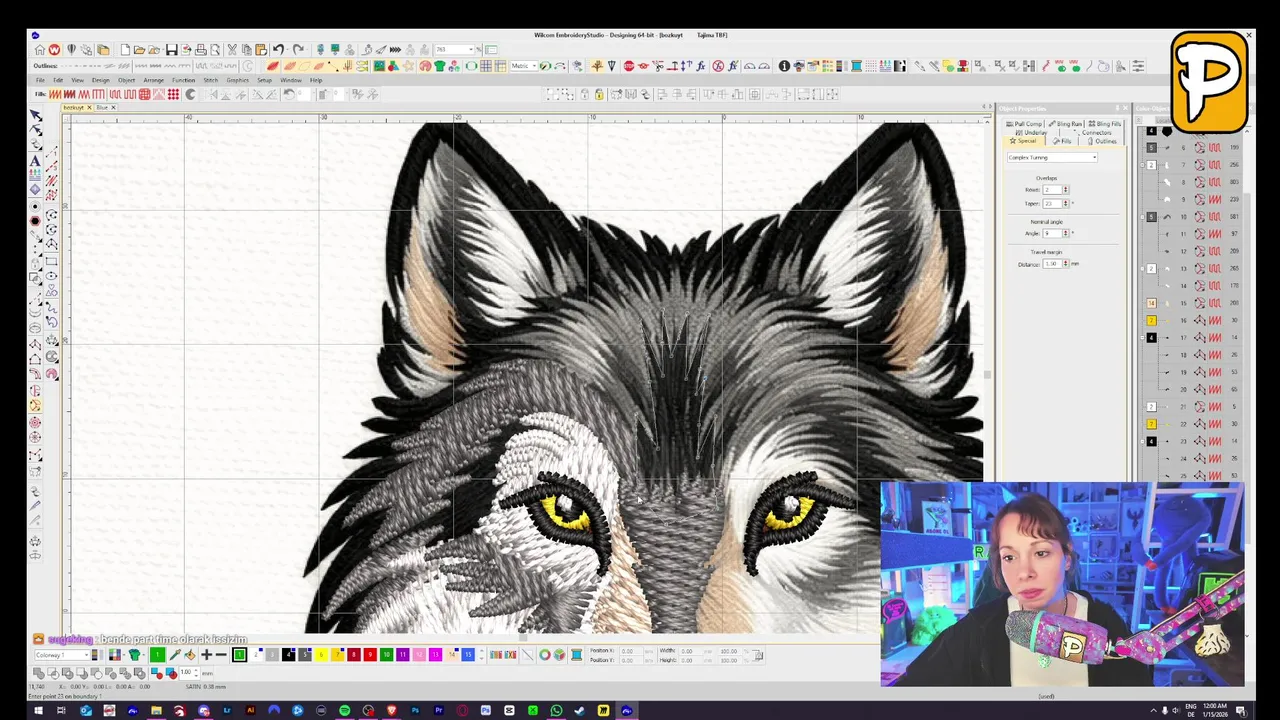
Task: Open the Setup menu
Action: coord(264,80)
